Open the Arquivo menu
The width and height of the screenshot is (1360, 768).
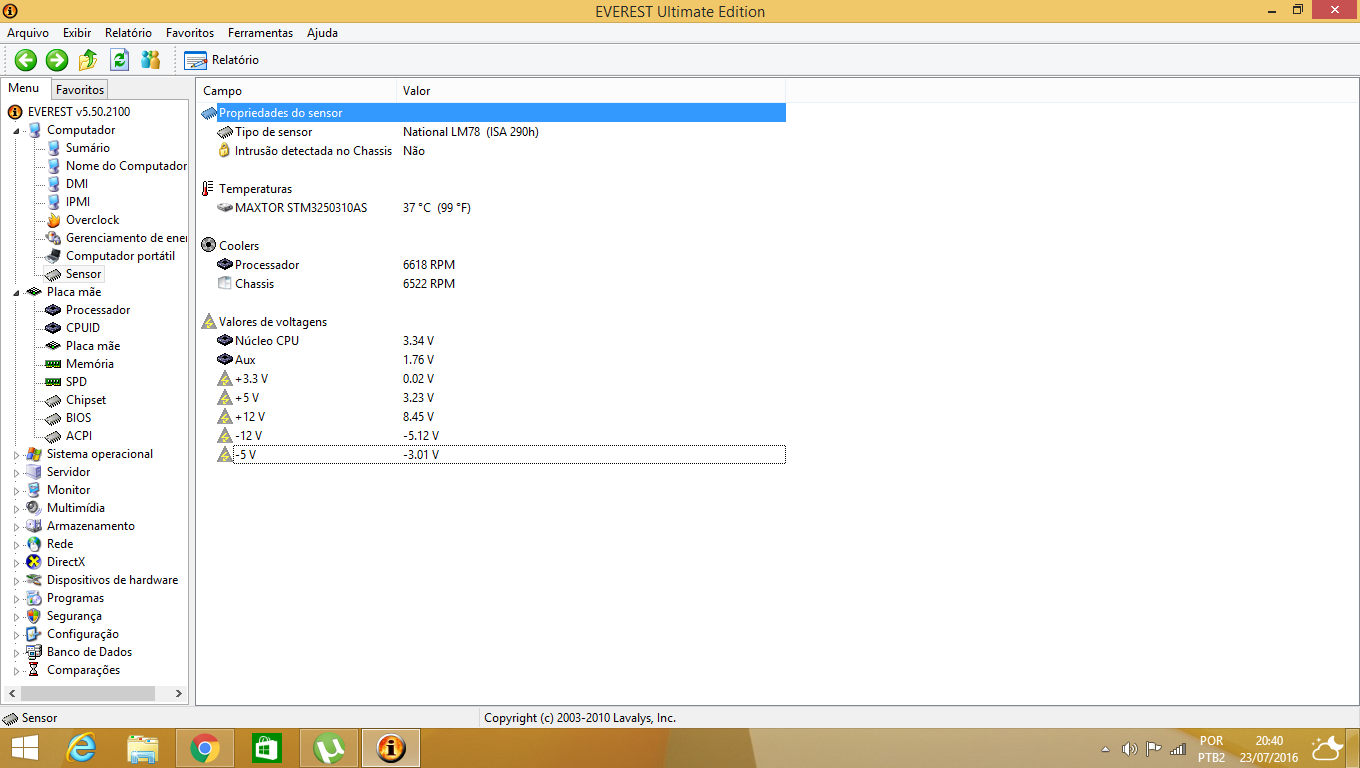pyautogui.click(x=28, y=33)
